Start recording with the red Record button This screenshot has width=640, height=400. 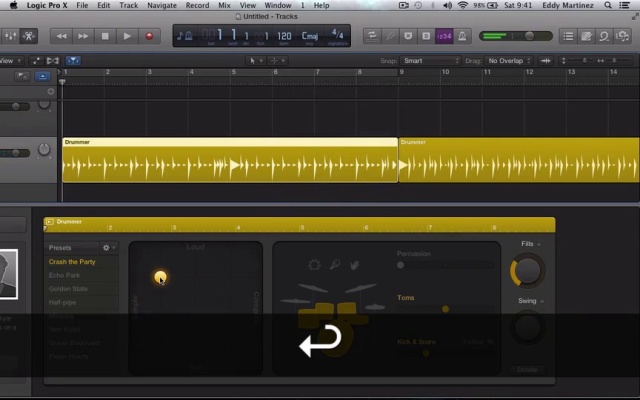tap(149, 36)
